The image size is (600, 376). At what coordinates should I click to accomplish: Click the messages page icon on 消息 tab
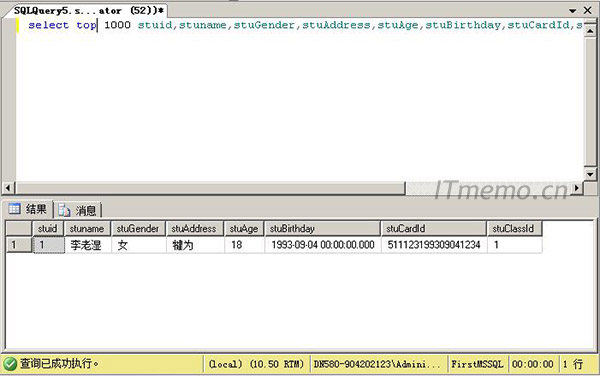click(64, 210)
